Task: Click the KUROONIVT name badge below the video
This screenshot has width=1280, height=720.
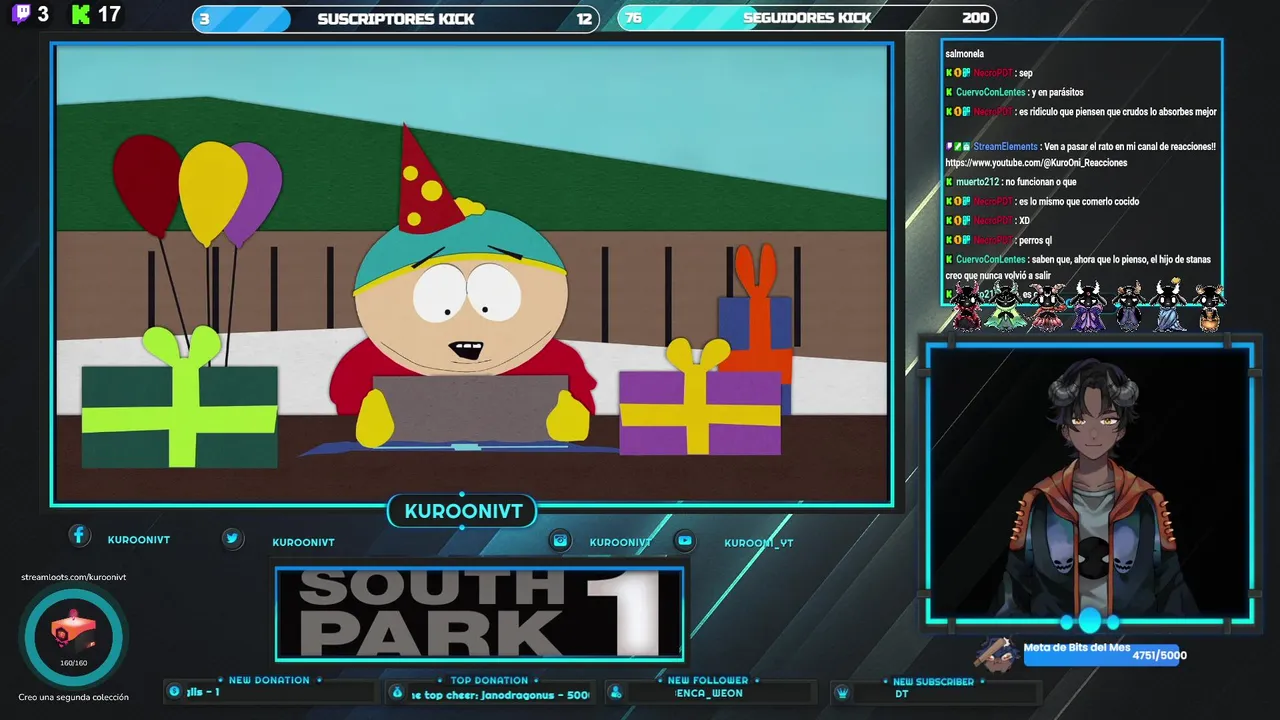Action: [x=462, y=511]
